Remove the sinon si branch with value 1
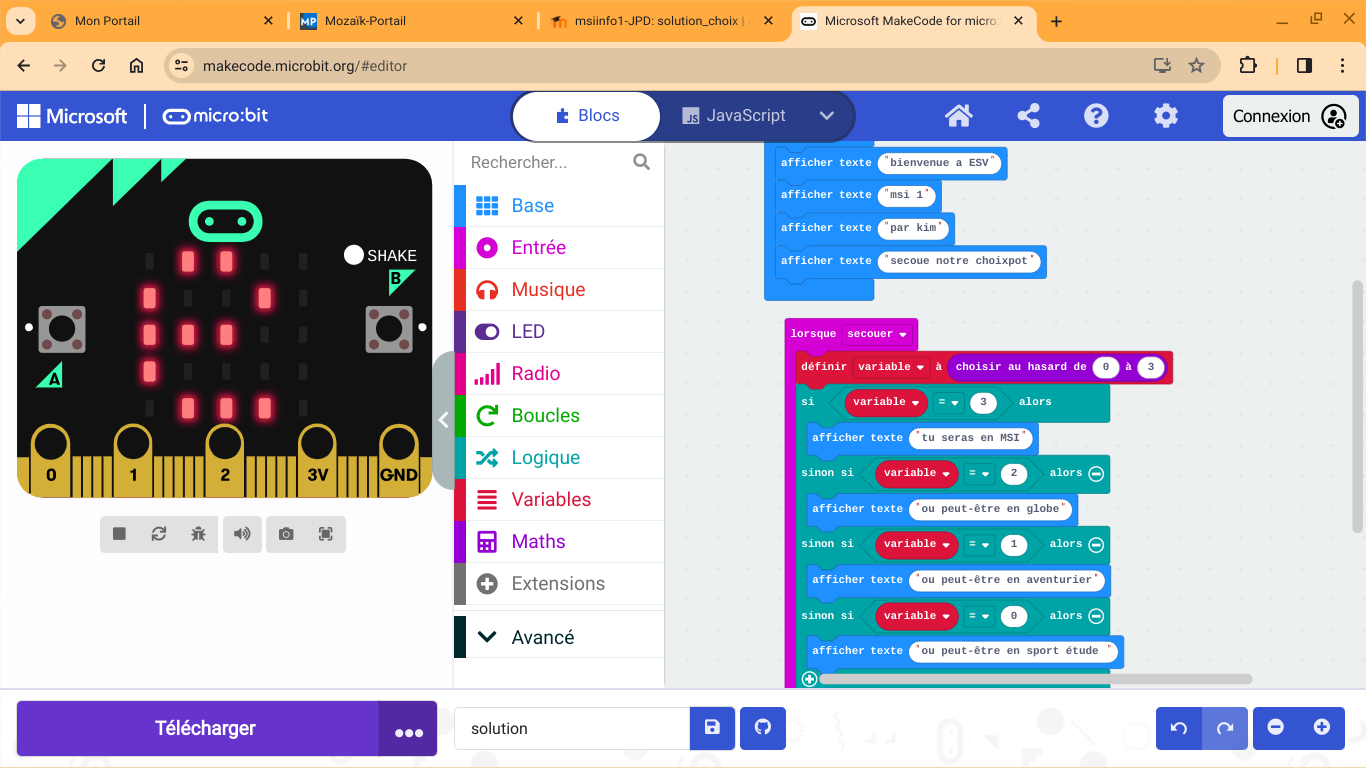Screen dimensions: 1366x768 [x=1096, y=544]
